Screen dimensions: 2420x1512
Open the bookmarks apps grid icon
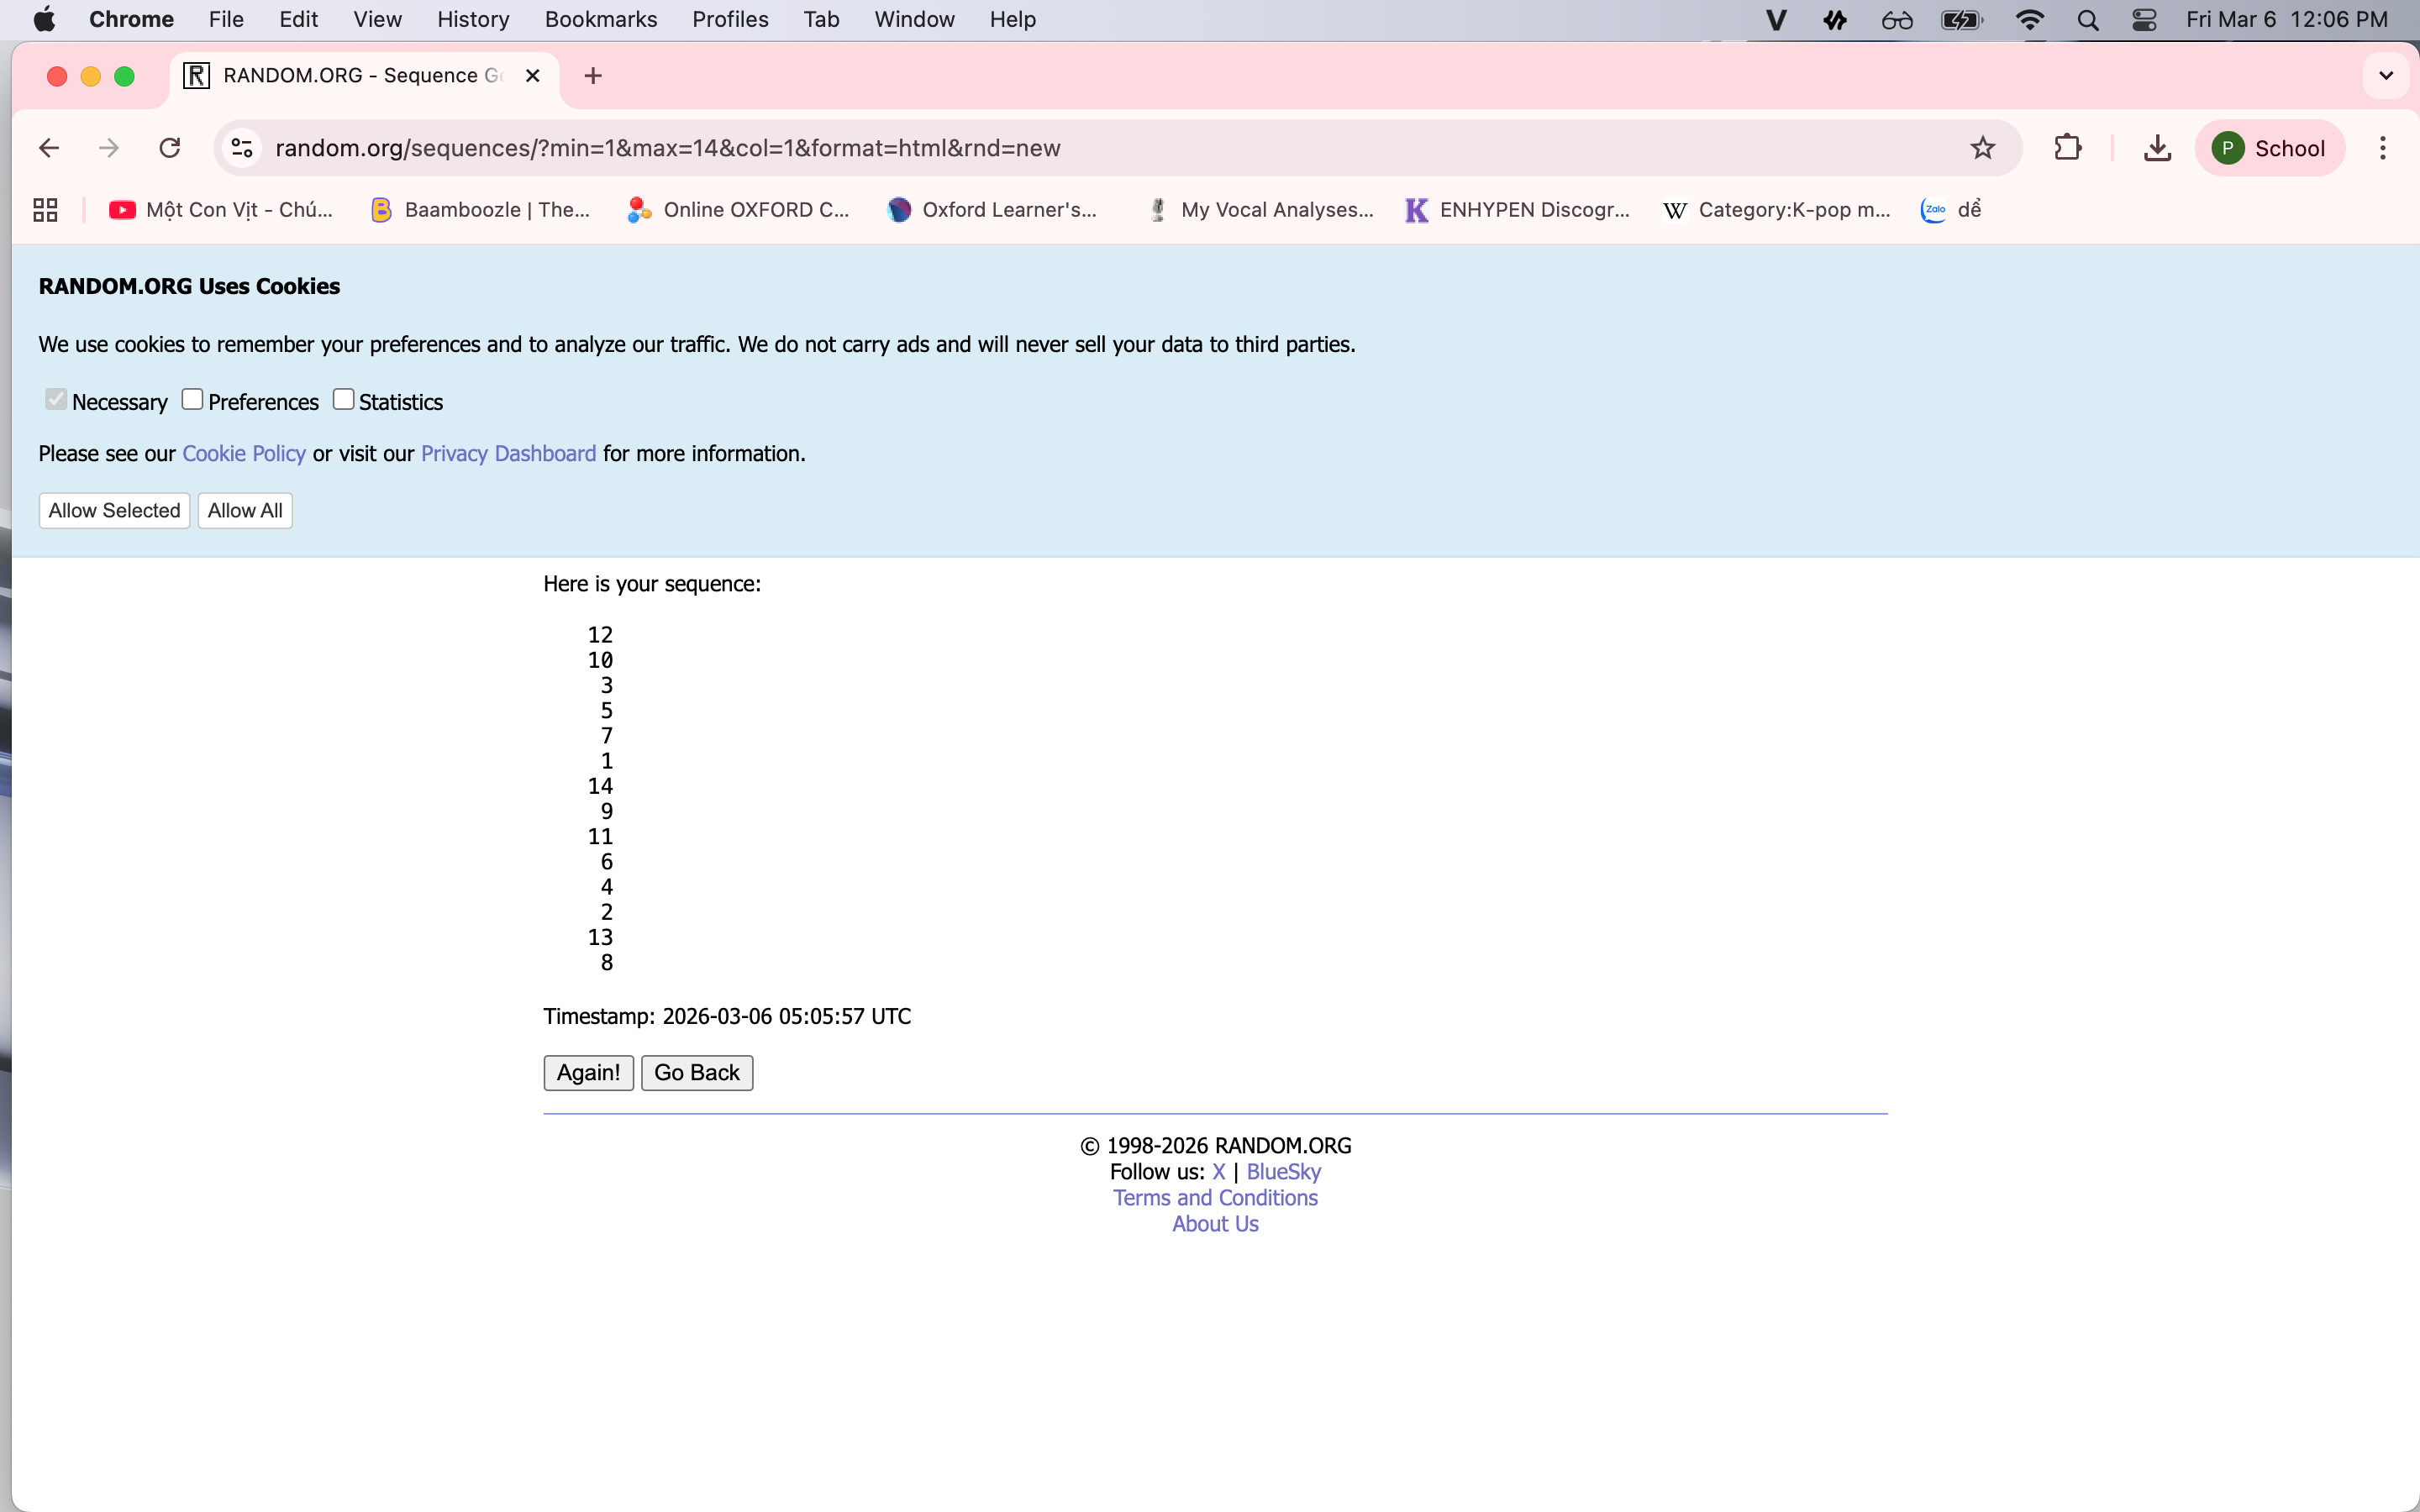(45, 210)
